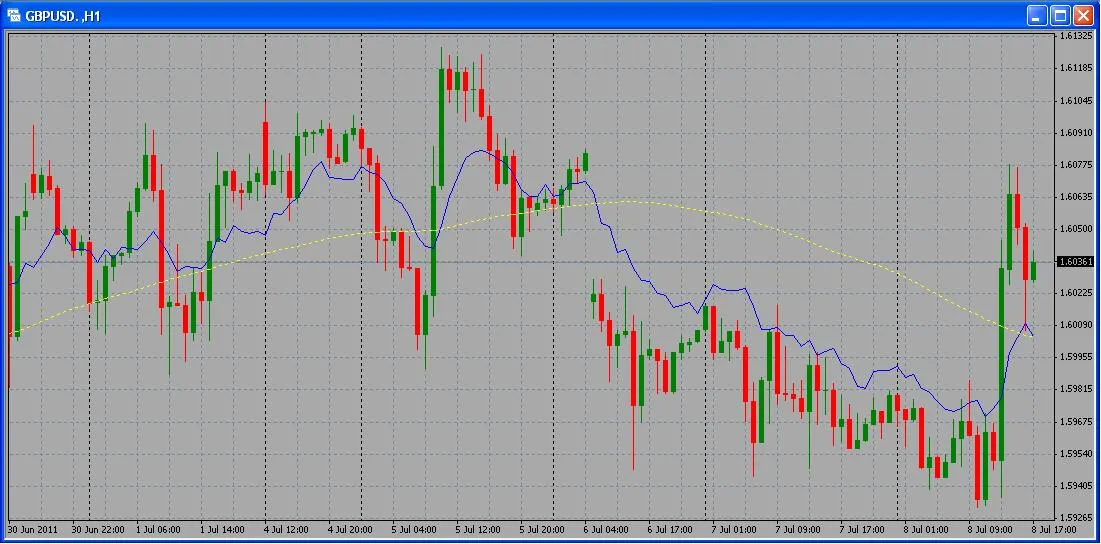1101x544 pixels.
Task: Click the 1.60500 price level label
Action: pos(1075,229)
